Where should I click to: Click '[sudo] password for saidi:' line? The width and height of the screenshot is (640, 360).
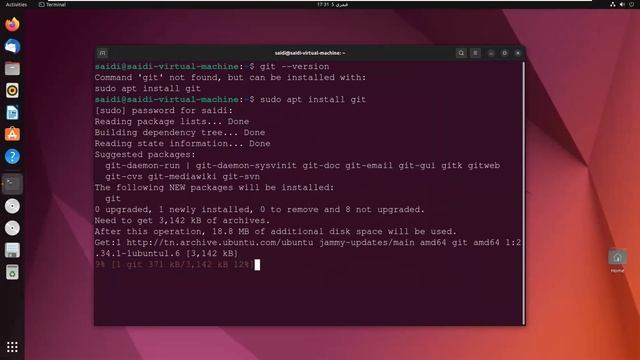point(164,111)
